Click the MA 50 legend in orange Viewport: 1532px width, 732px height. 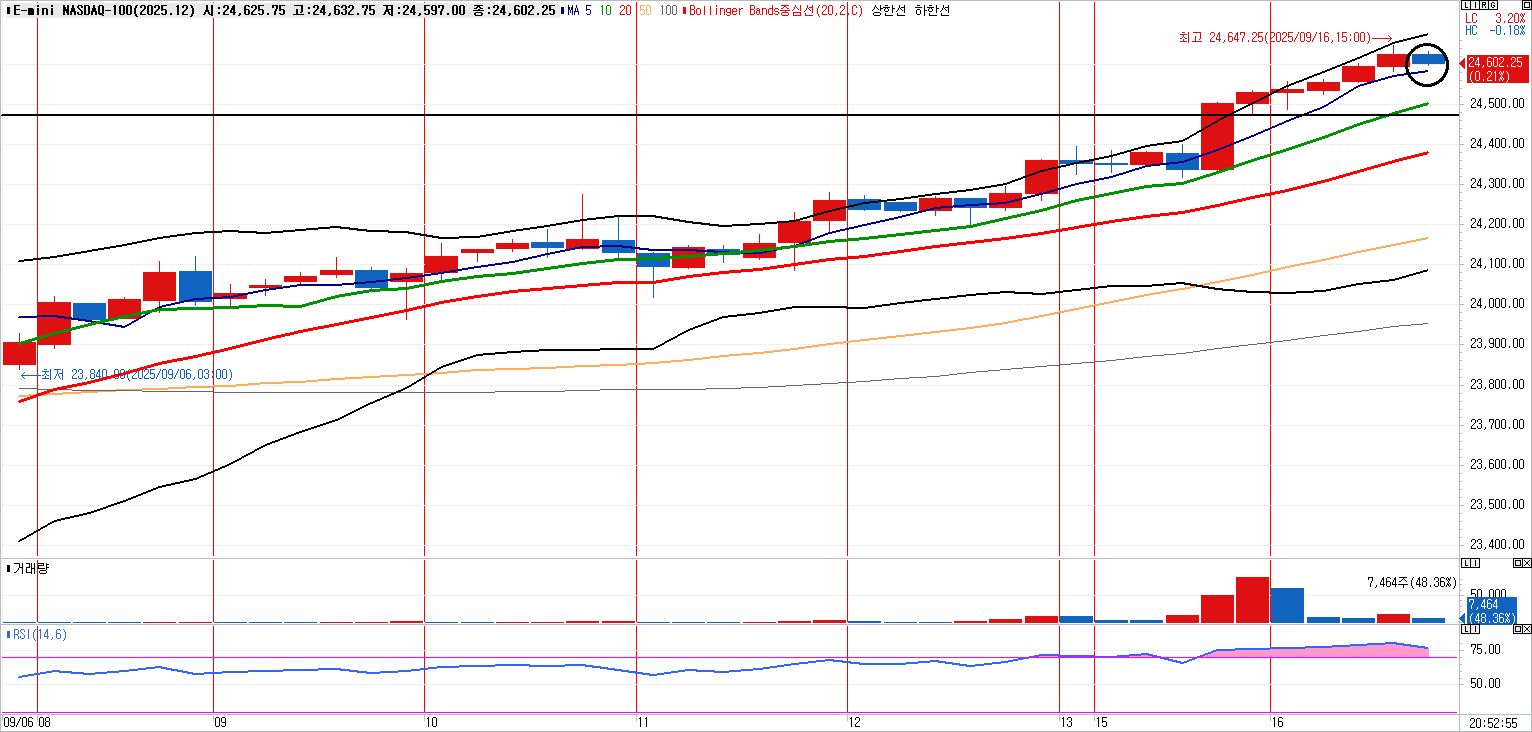(x=644, y=10)
